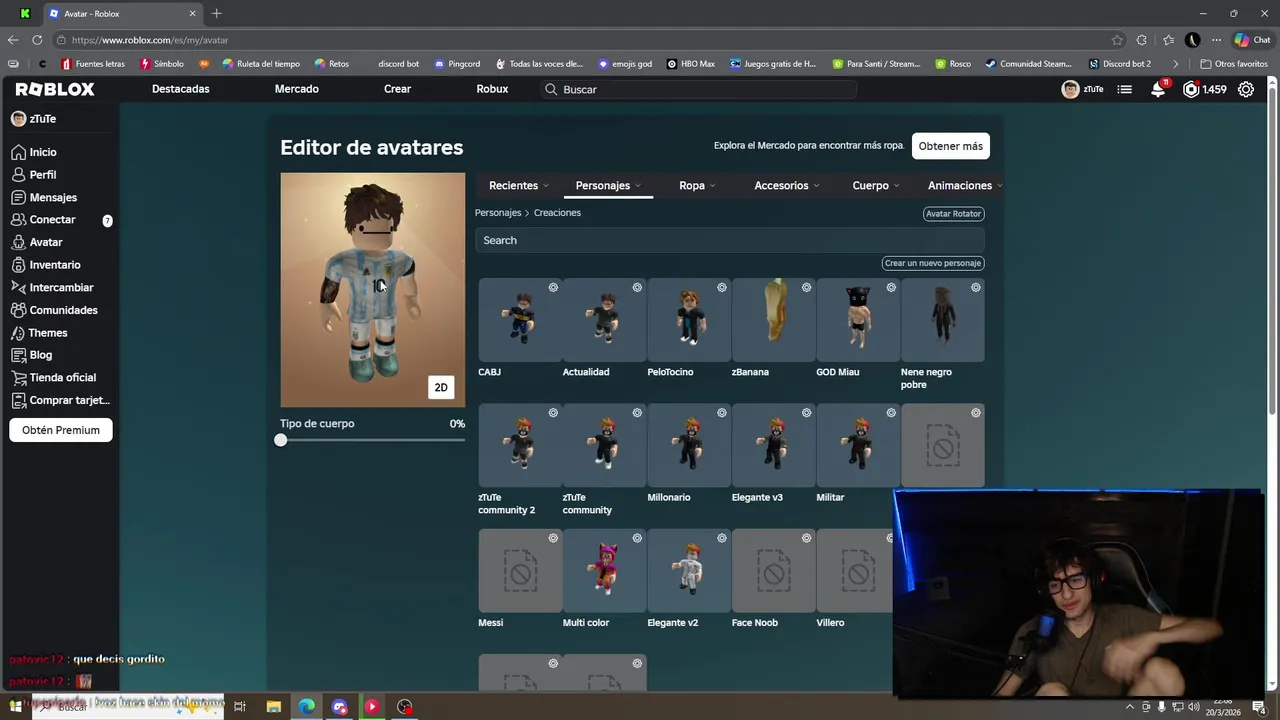Open Inventario in the sidebar
The height and width of the screenshot is (720, 1280).
[46, 265]
